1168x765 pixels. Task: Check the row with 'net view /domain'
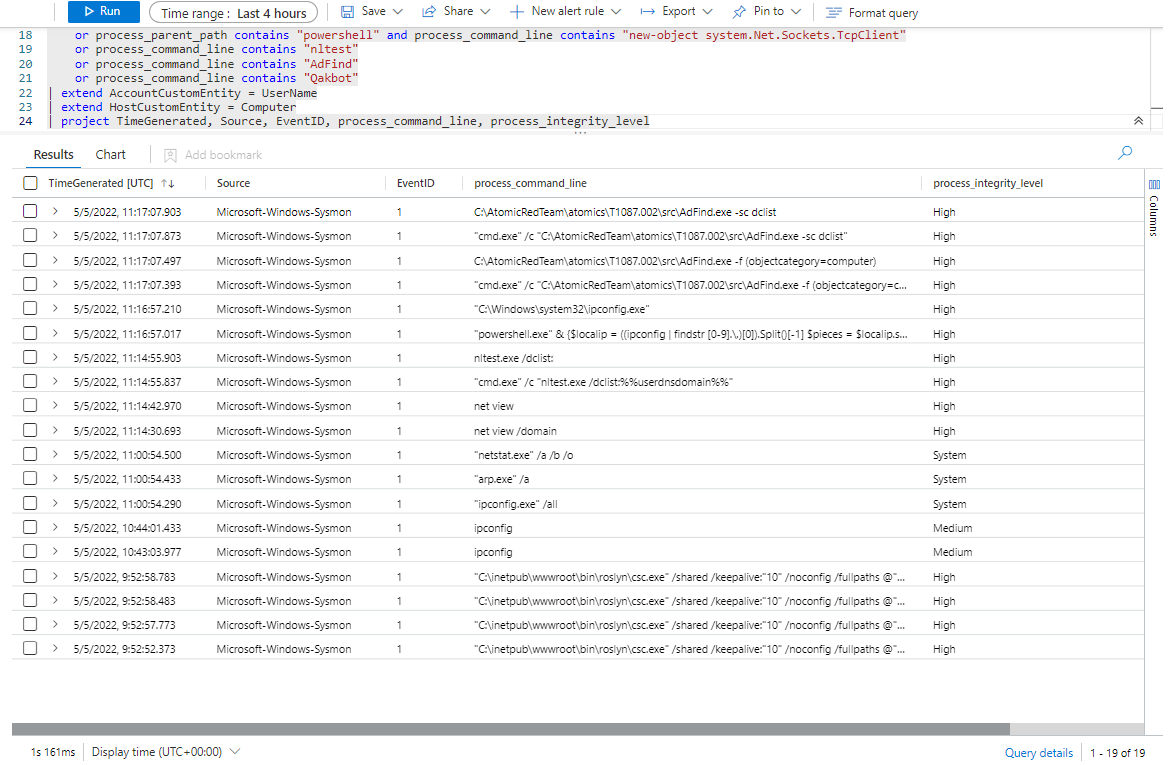(30, 431)
